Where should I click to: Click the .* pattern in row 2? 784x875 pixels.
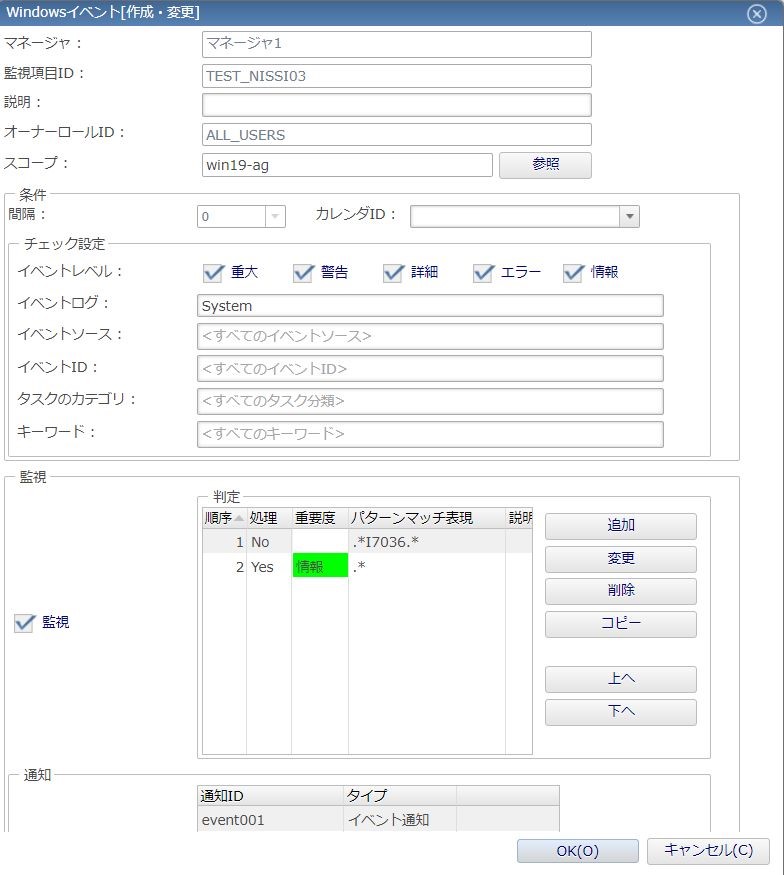427,567
